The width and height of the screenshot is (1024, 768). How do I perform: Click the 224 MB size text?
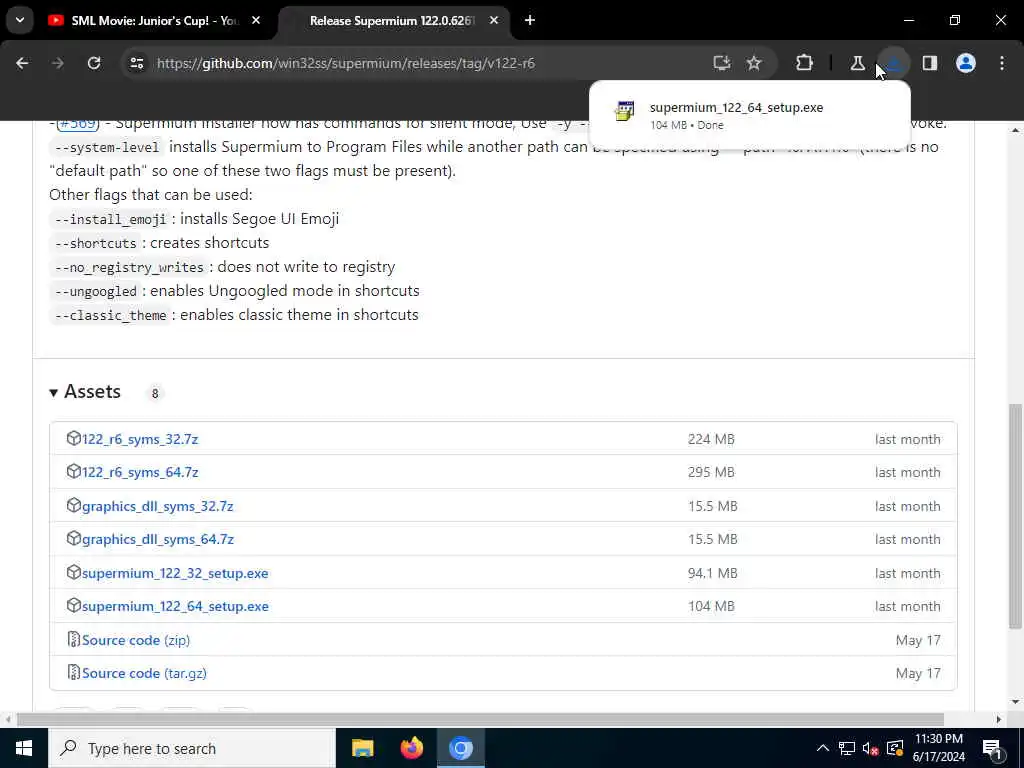(x=711, y=439)
